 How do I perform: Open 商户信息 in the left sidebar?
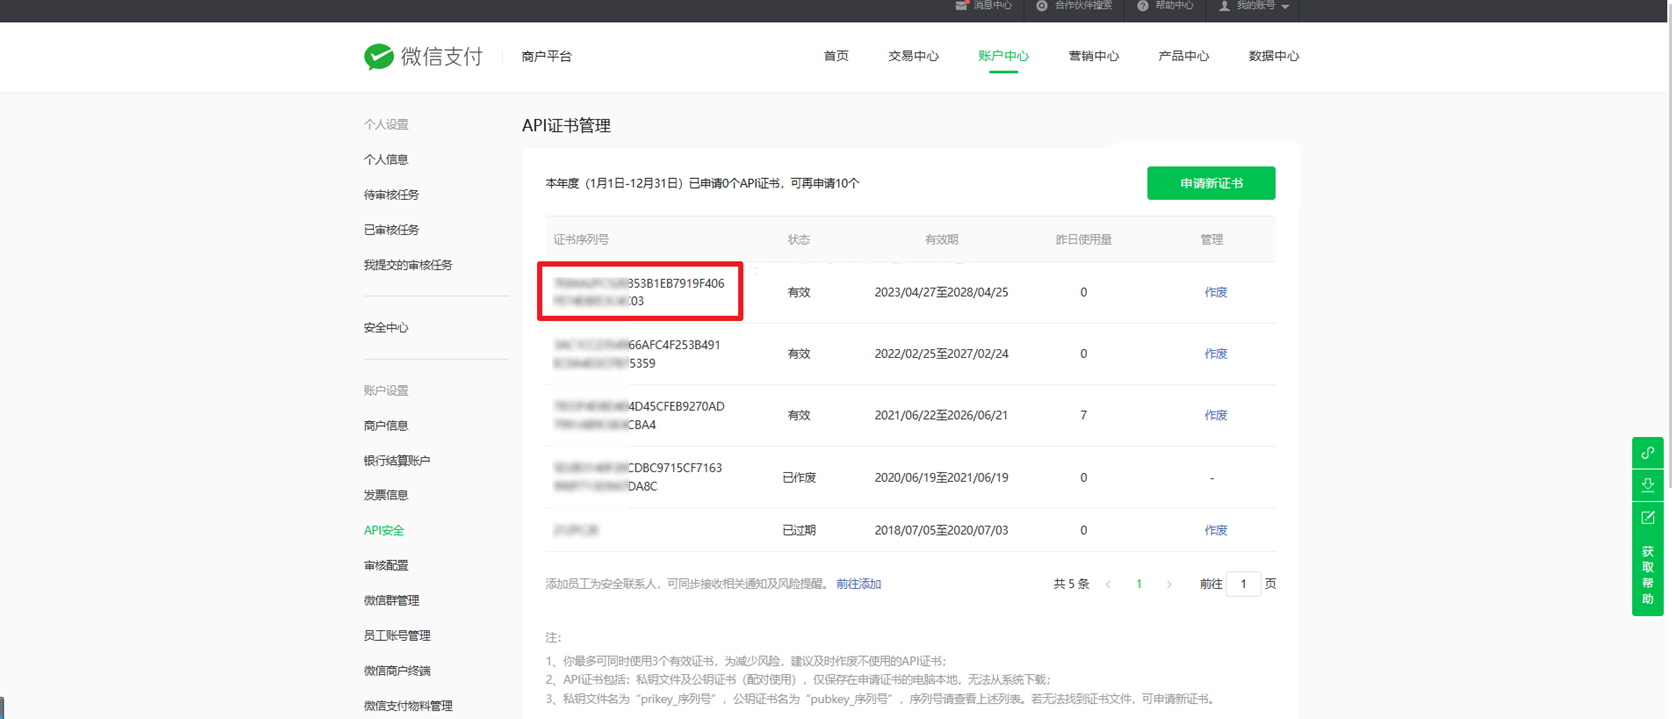[386, 426]
